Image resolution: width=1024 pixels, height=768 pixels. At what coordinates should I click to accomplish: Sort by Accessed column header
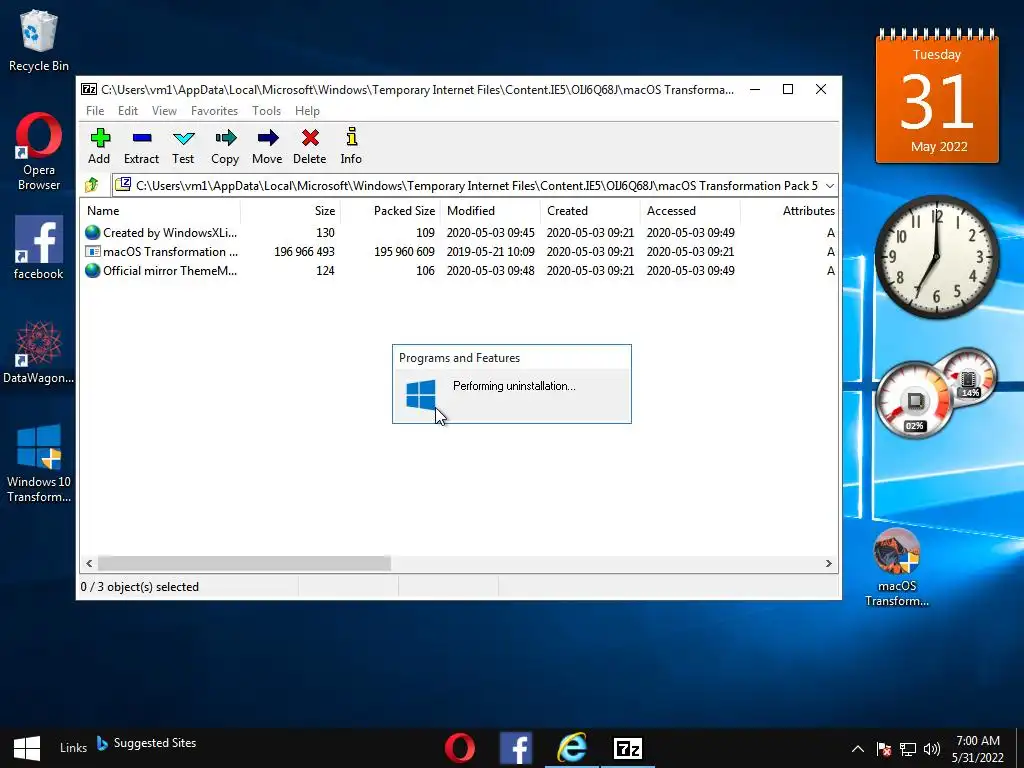(x=690, y=211)
